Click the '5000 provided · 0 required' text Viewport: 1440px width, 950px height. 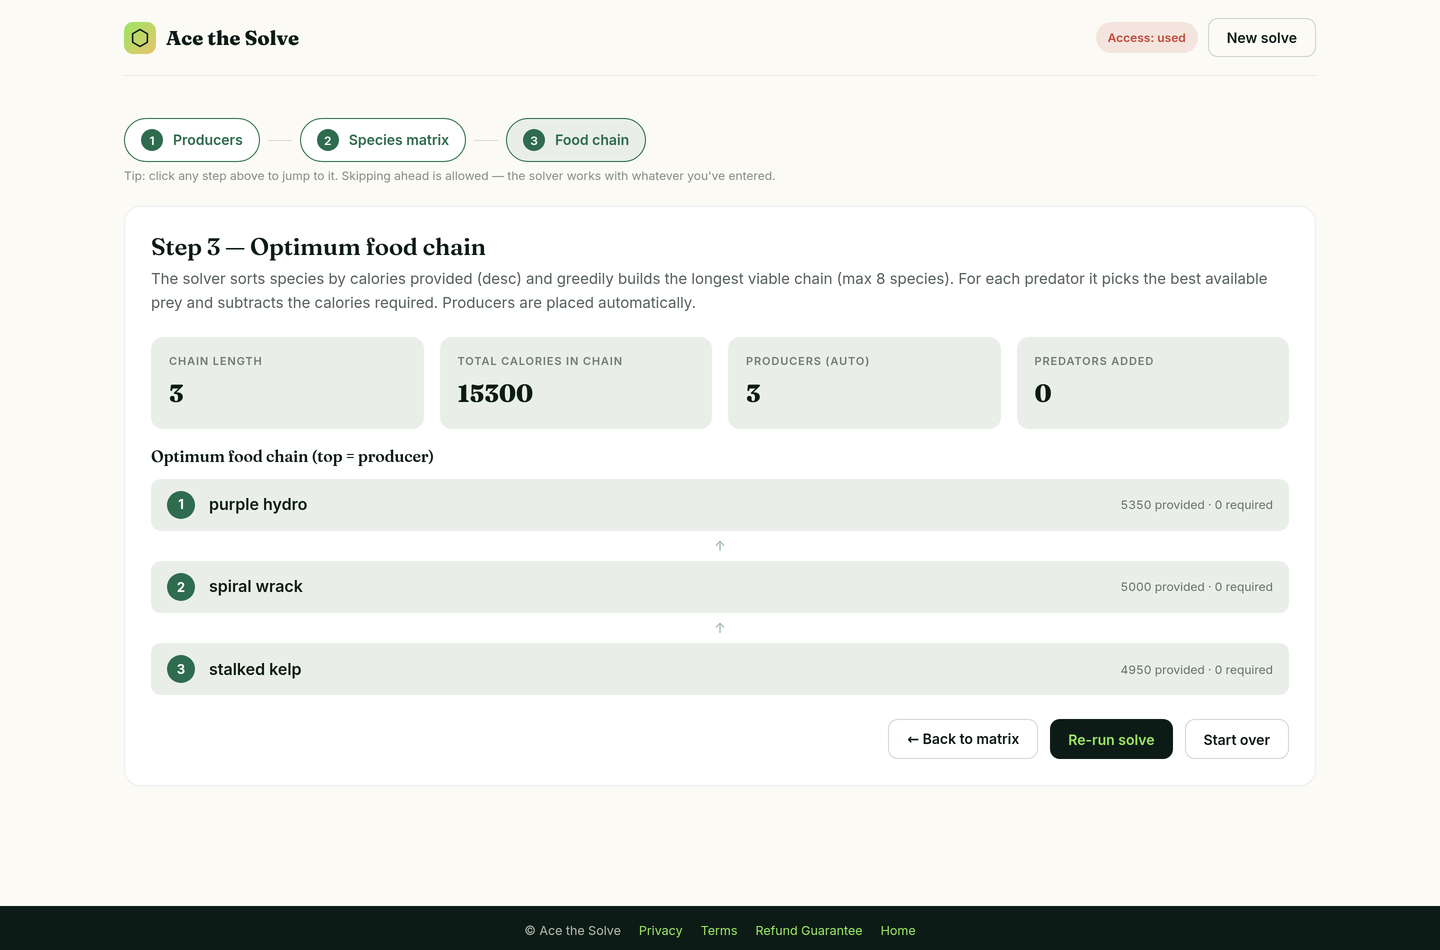coord(1197,587)
